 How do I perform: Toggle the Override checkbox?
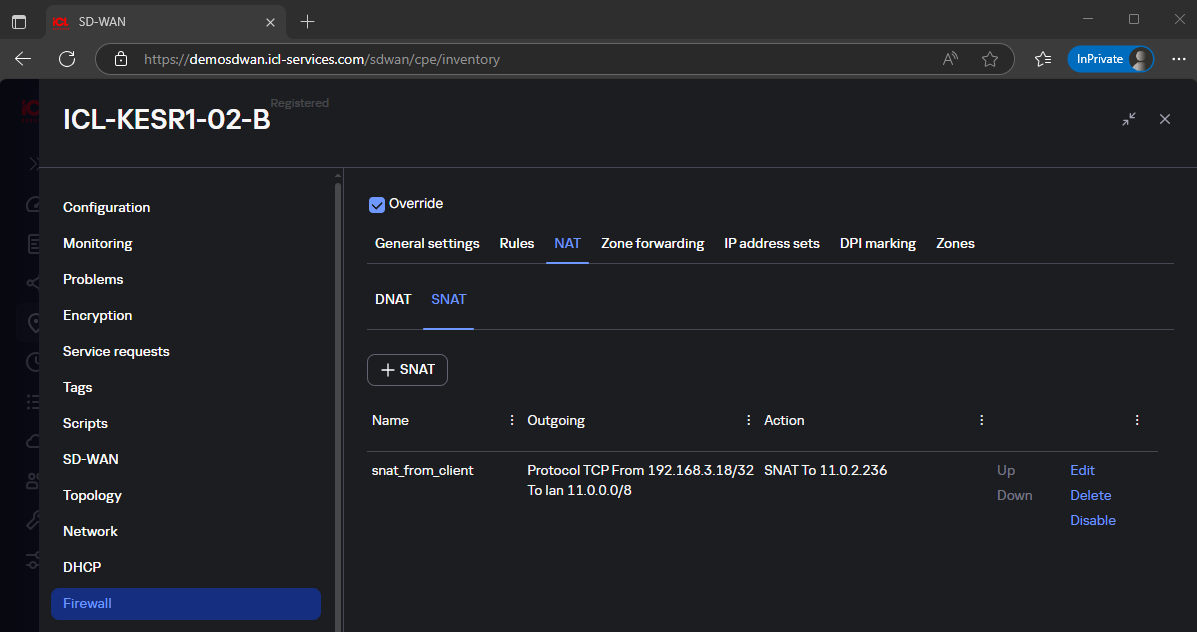tap(377, 204)
